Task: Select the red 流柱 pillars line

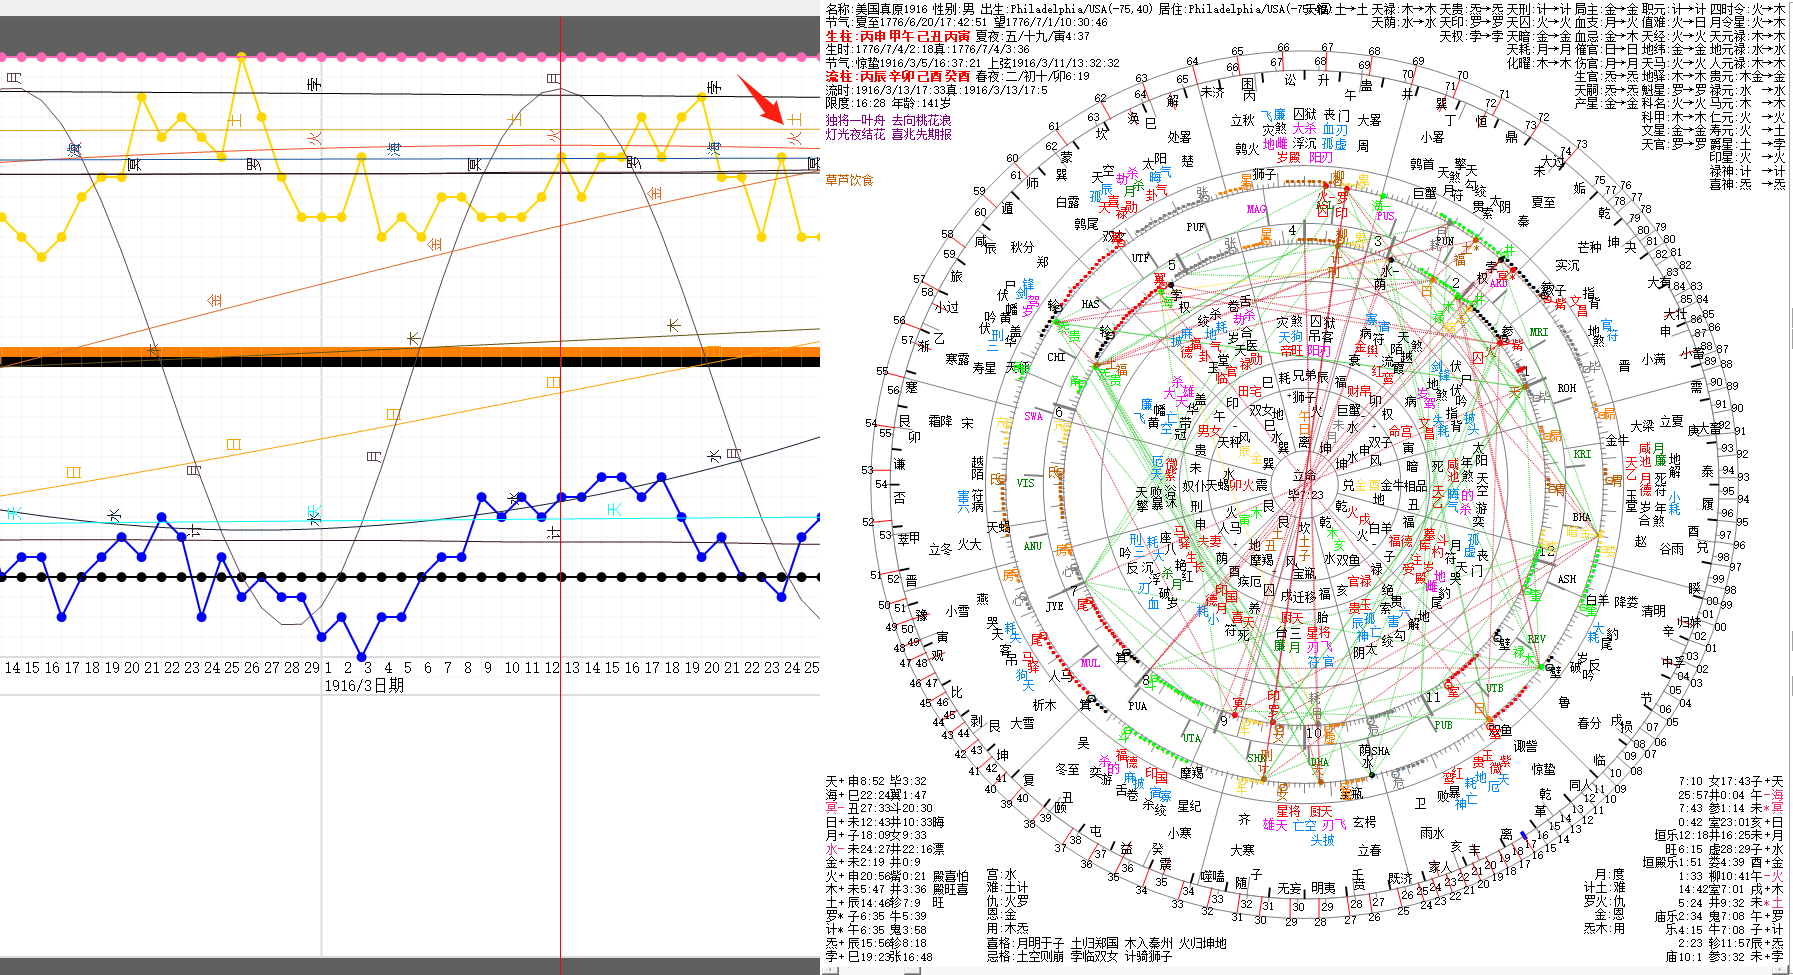Action: coord(897,76)
